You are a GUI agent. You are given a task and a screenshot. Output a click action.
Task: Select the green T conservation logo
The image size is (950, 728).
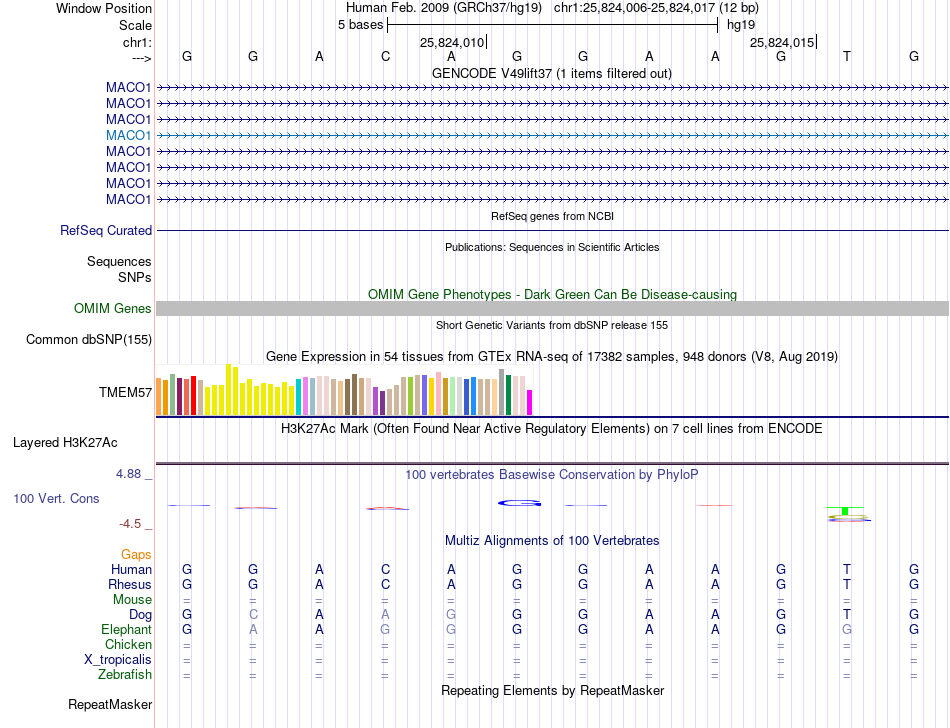845,511
